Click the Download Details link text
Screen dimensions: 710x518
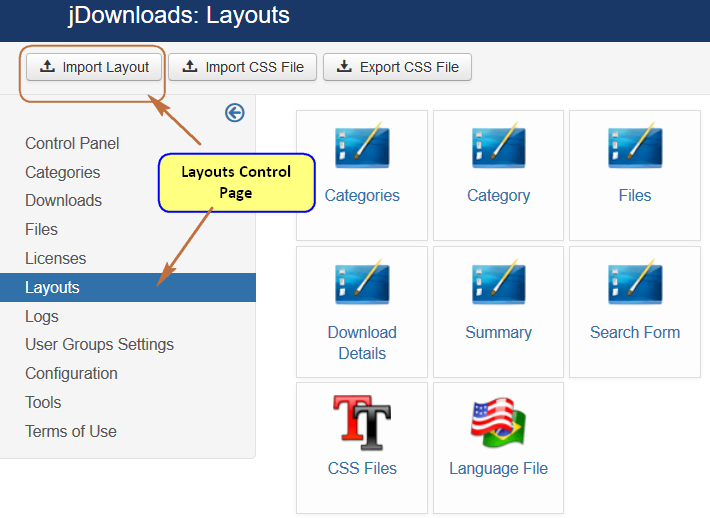(362, 343)
